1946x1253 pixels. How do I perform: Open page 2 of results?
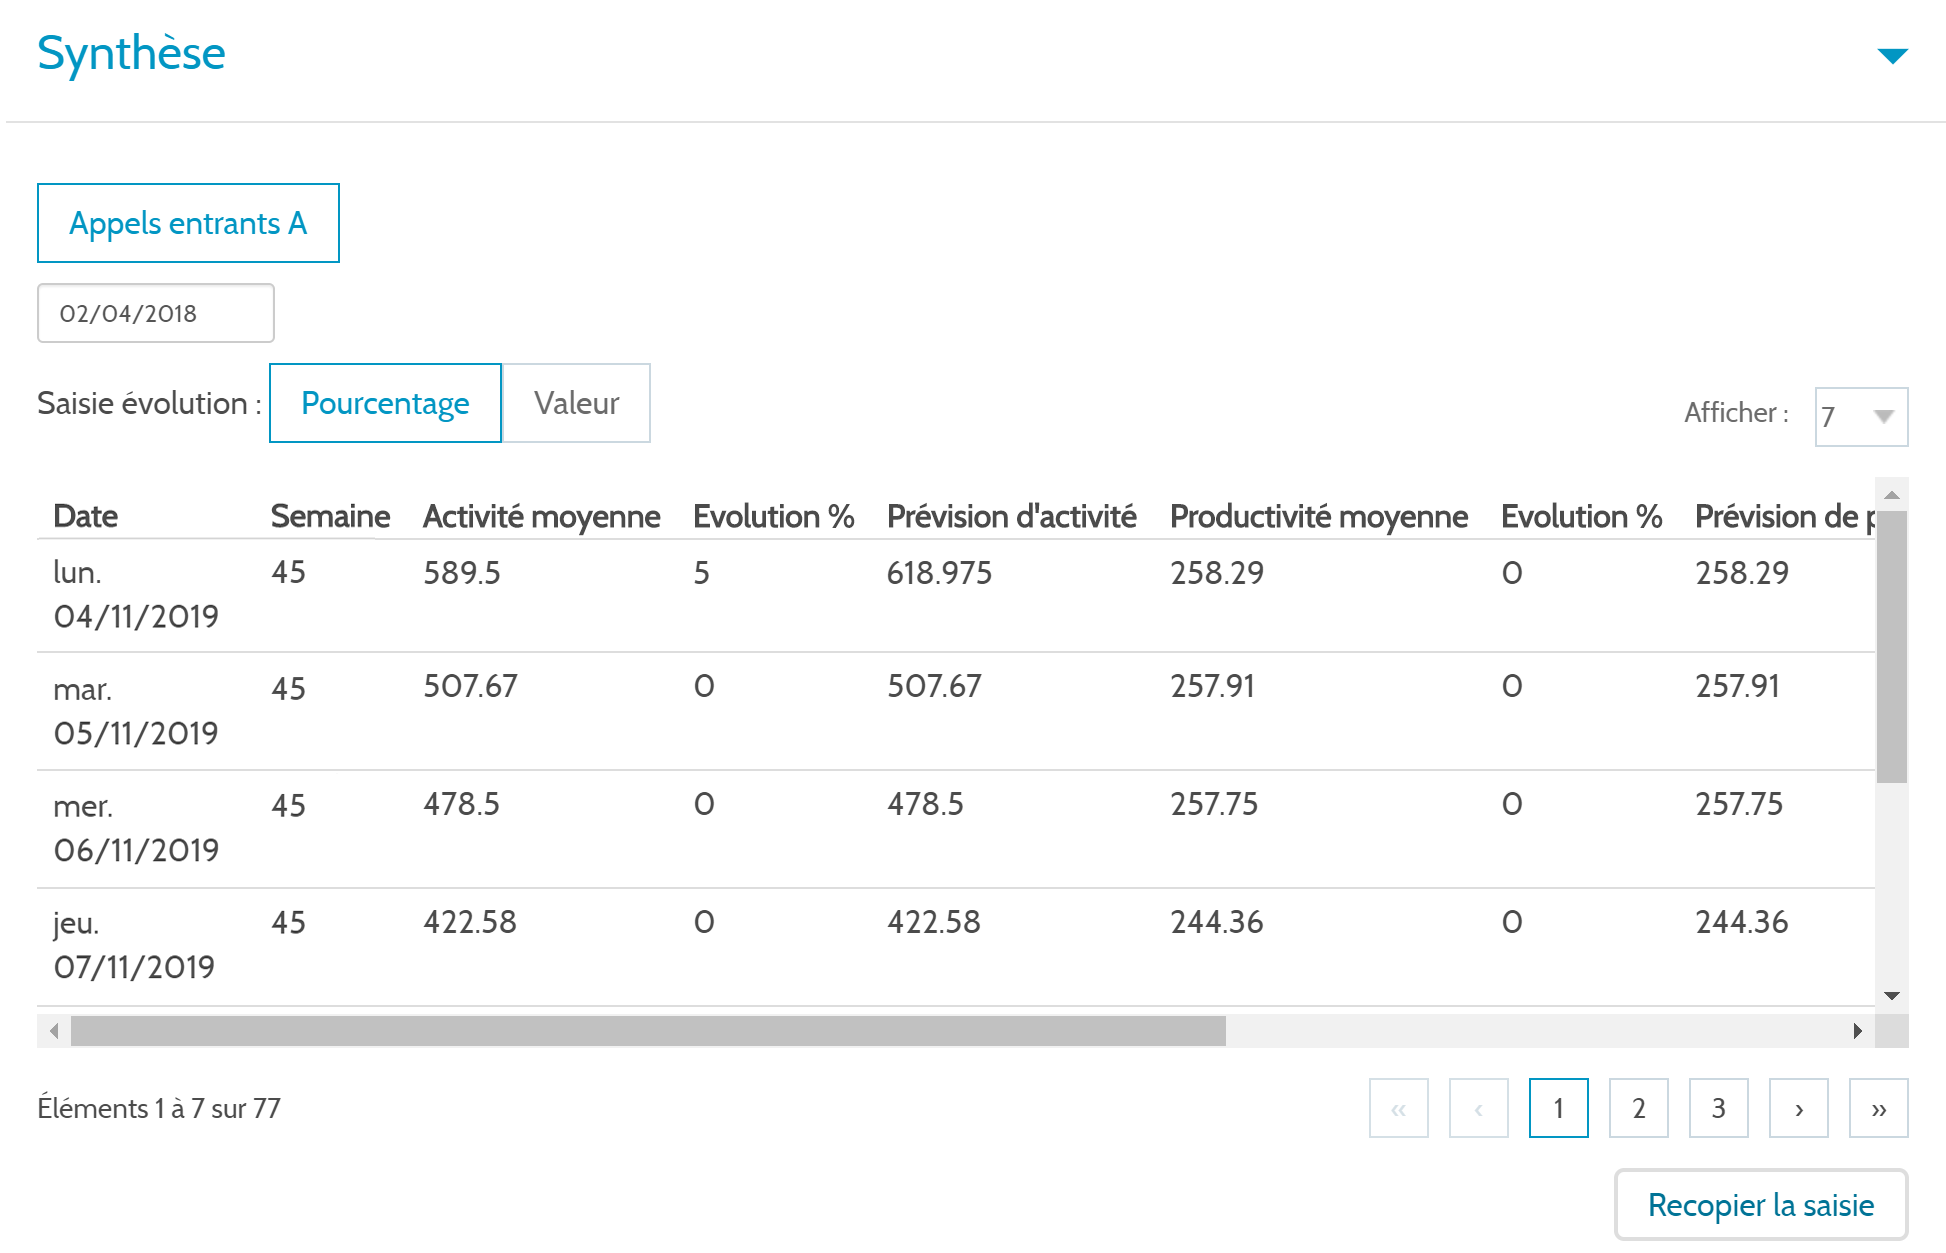(x=1638, y=1108)
